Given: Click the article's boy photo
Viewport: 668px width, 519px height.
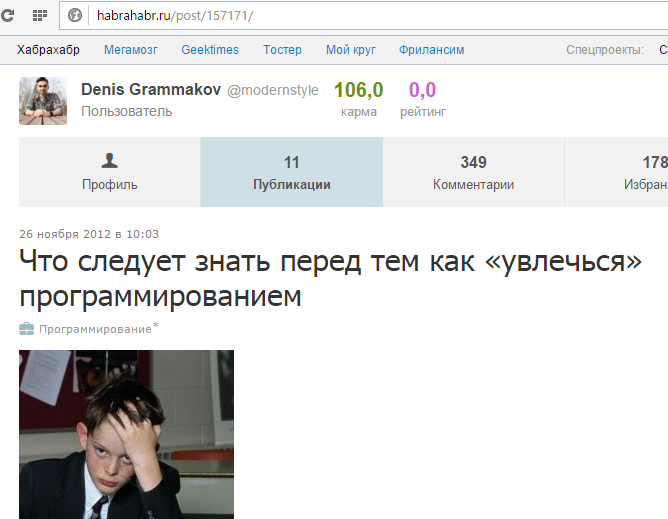Looking at the screenshot, I should [127, 435].
